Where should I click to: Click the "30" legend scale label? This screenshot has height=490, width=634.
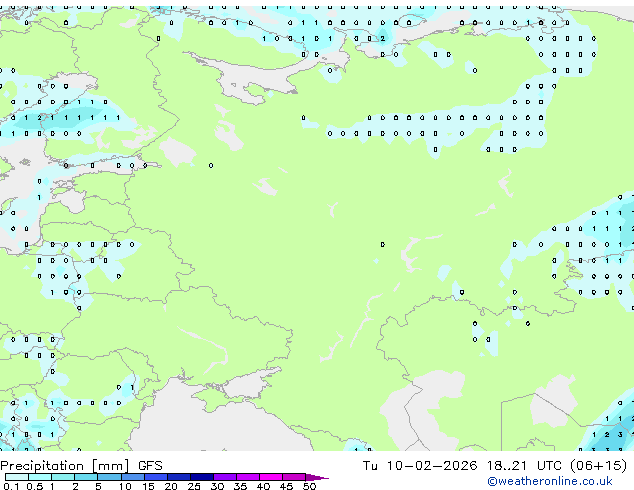(217, 486)
